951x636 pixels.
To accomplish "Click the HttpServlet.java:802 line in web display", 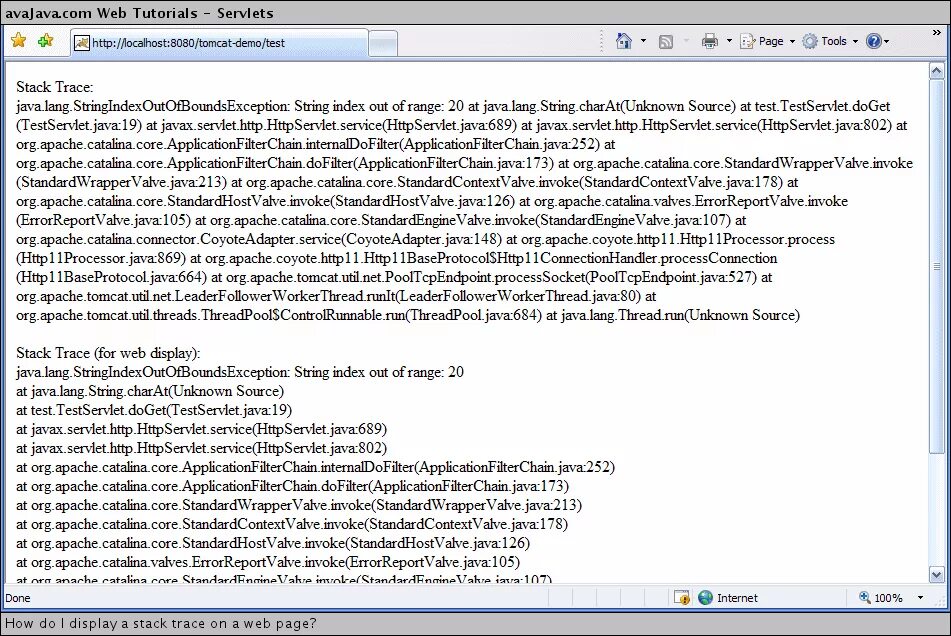I will click(201, 448).
